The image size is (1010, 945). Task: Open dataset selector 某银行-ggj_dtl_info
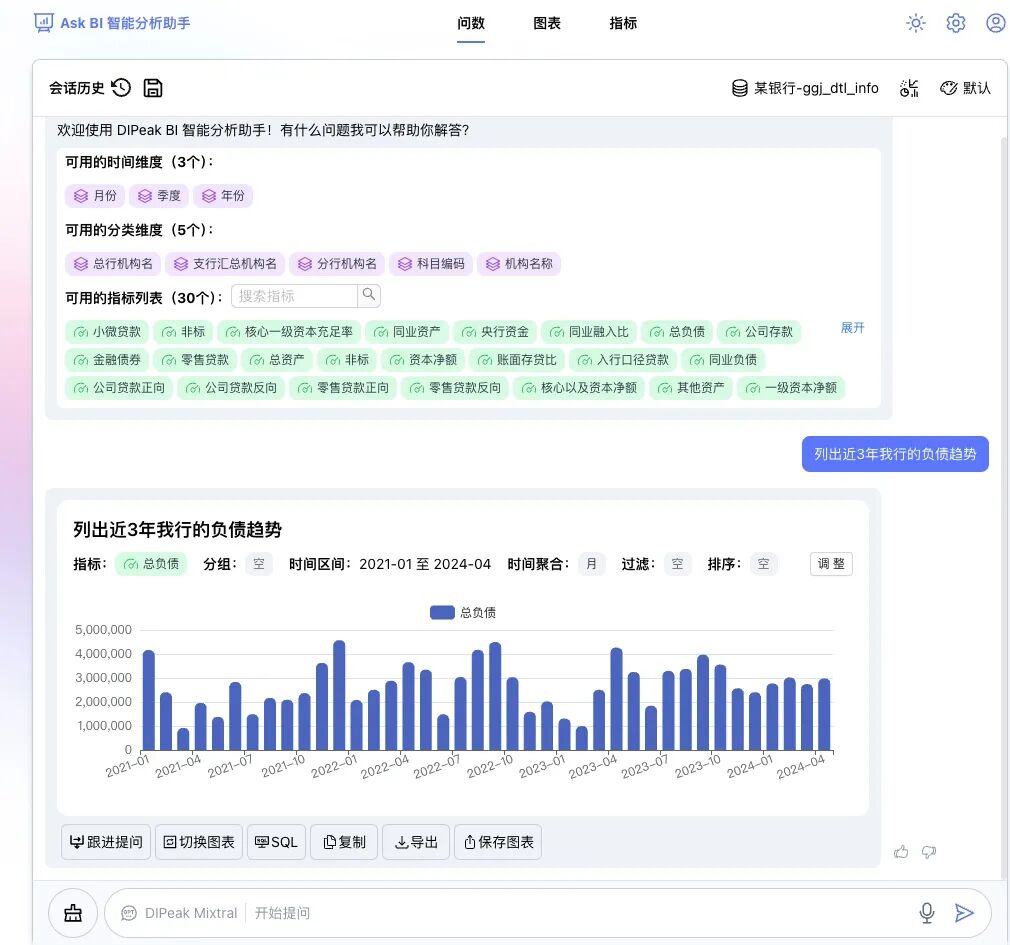pyautogui.click(x=805, y=88)
